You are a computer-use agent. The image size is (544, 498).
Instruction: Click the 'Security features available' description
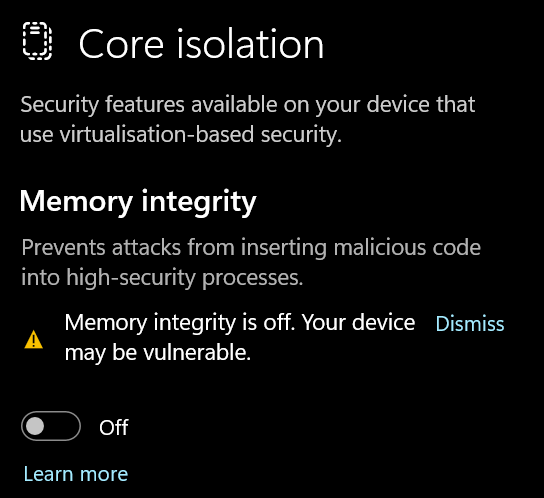[x=248, y=104]
